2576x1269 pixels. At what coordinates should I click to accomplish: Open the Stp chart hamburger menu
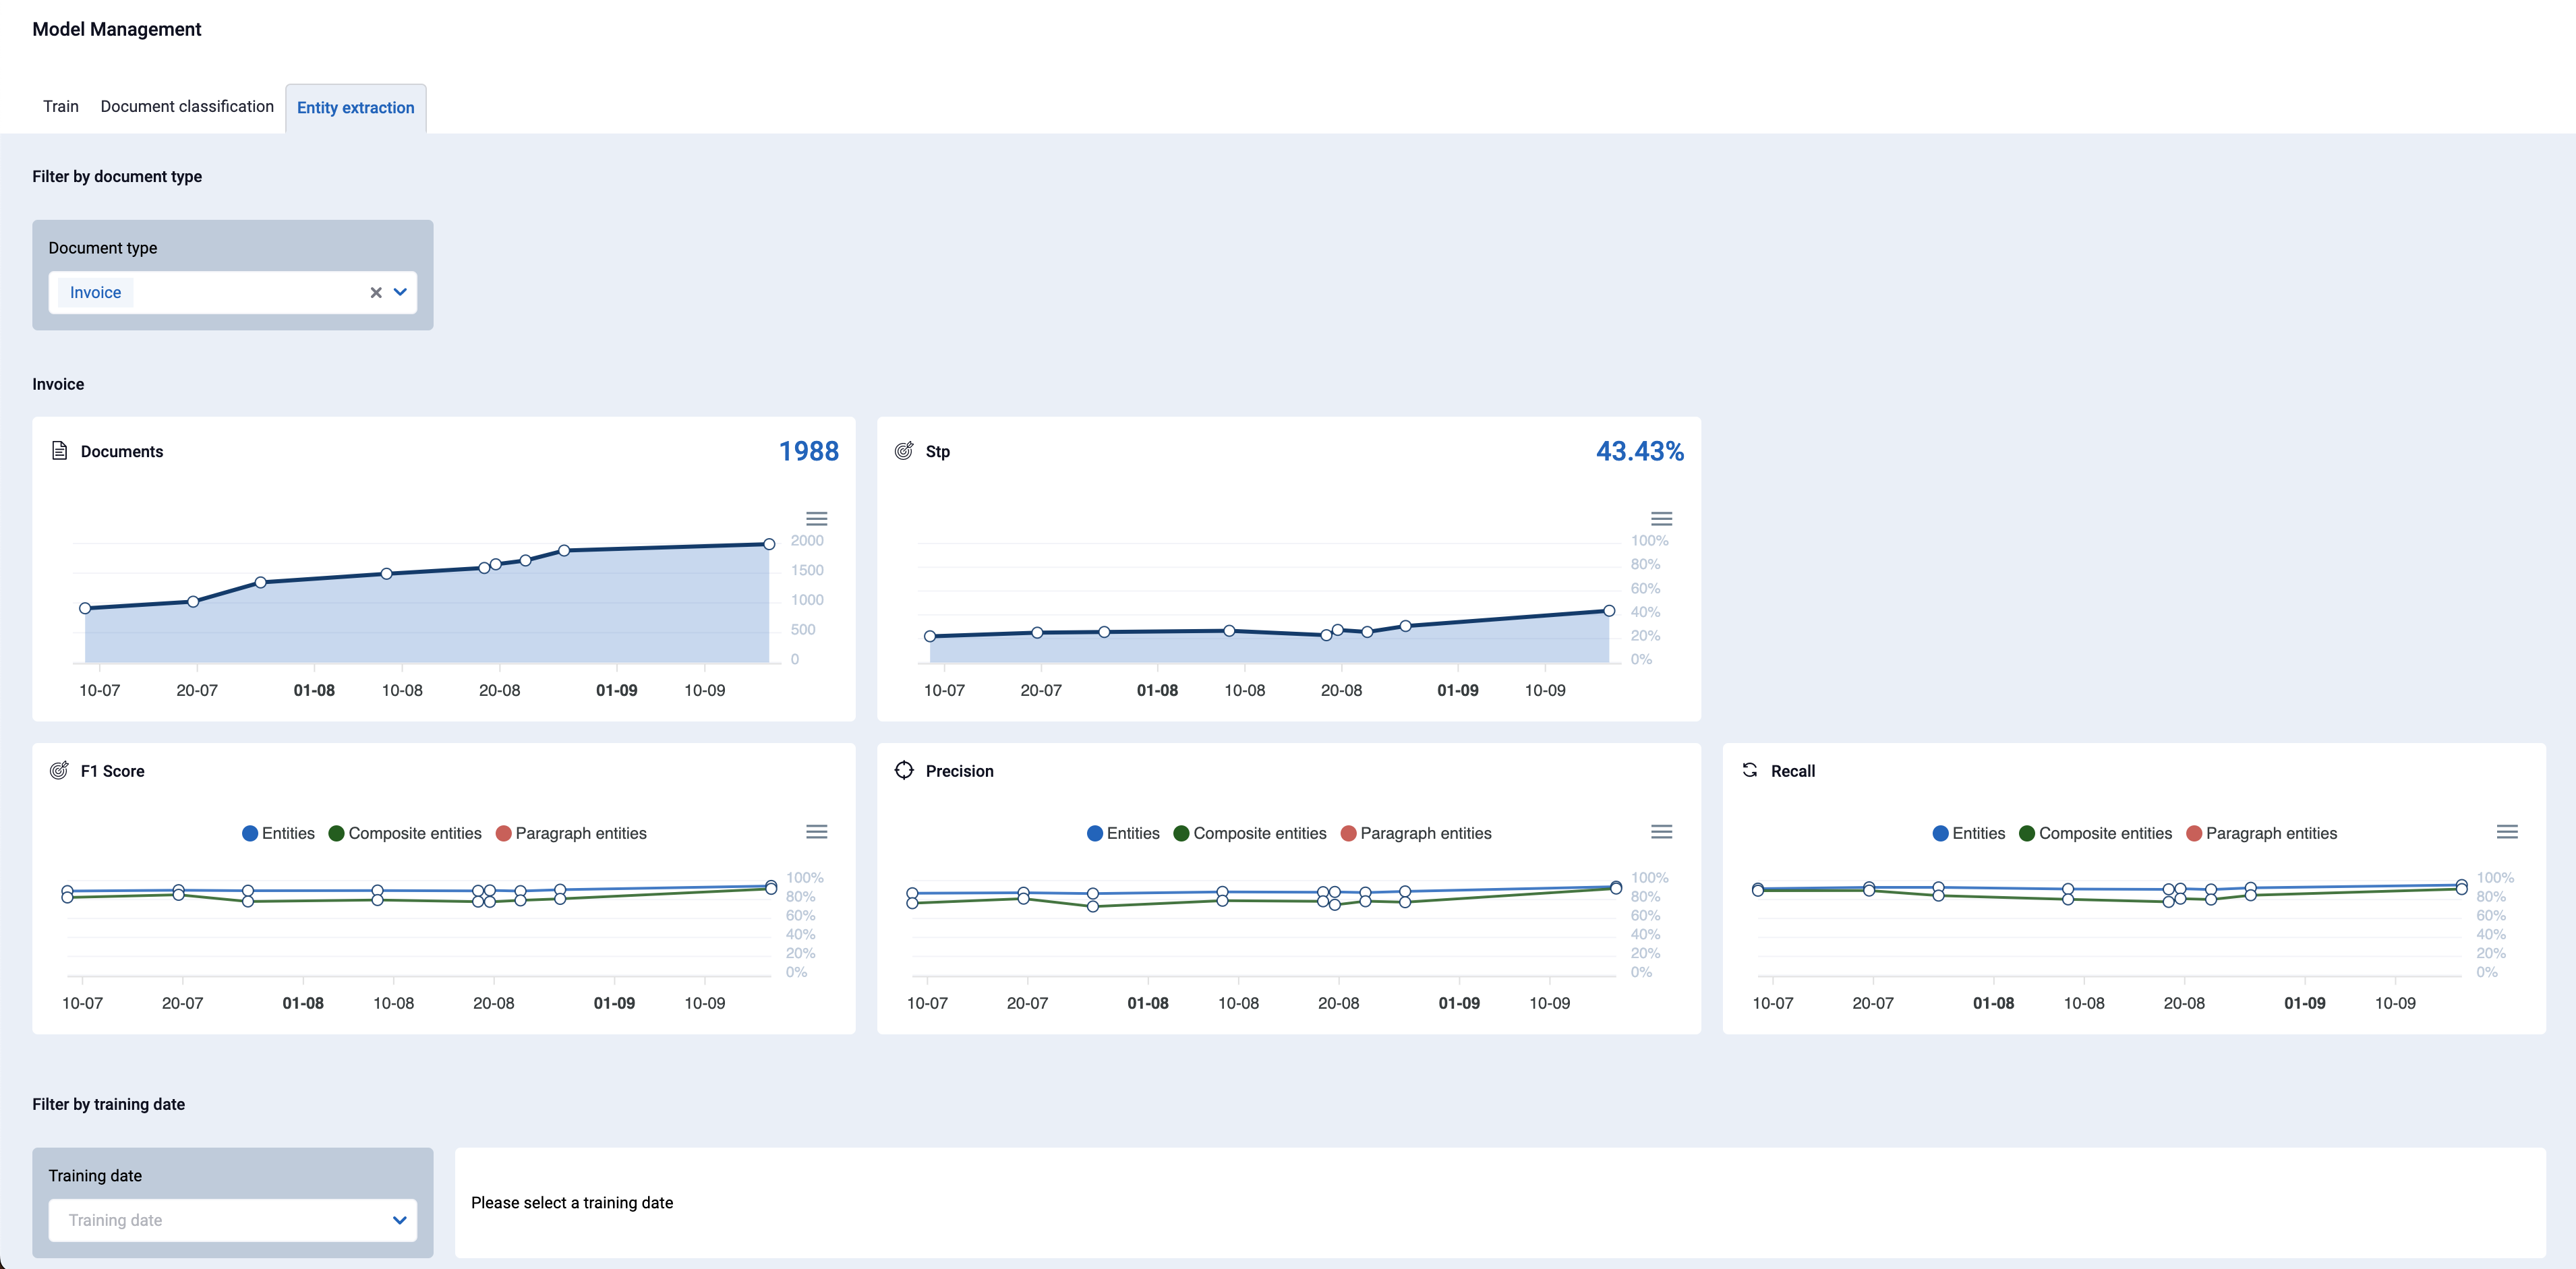pyautogui.click(x=1661, y=518)
